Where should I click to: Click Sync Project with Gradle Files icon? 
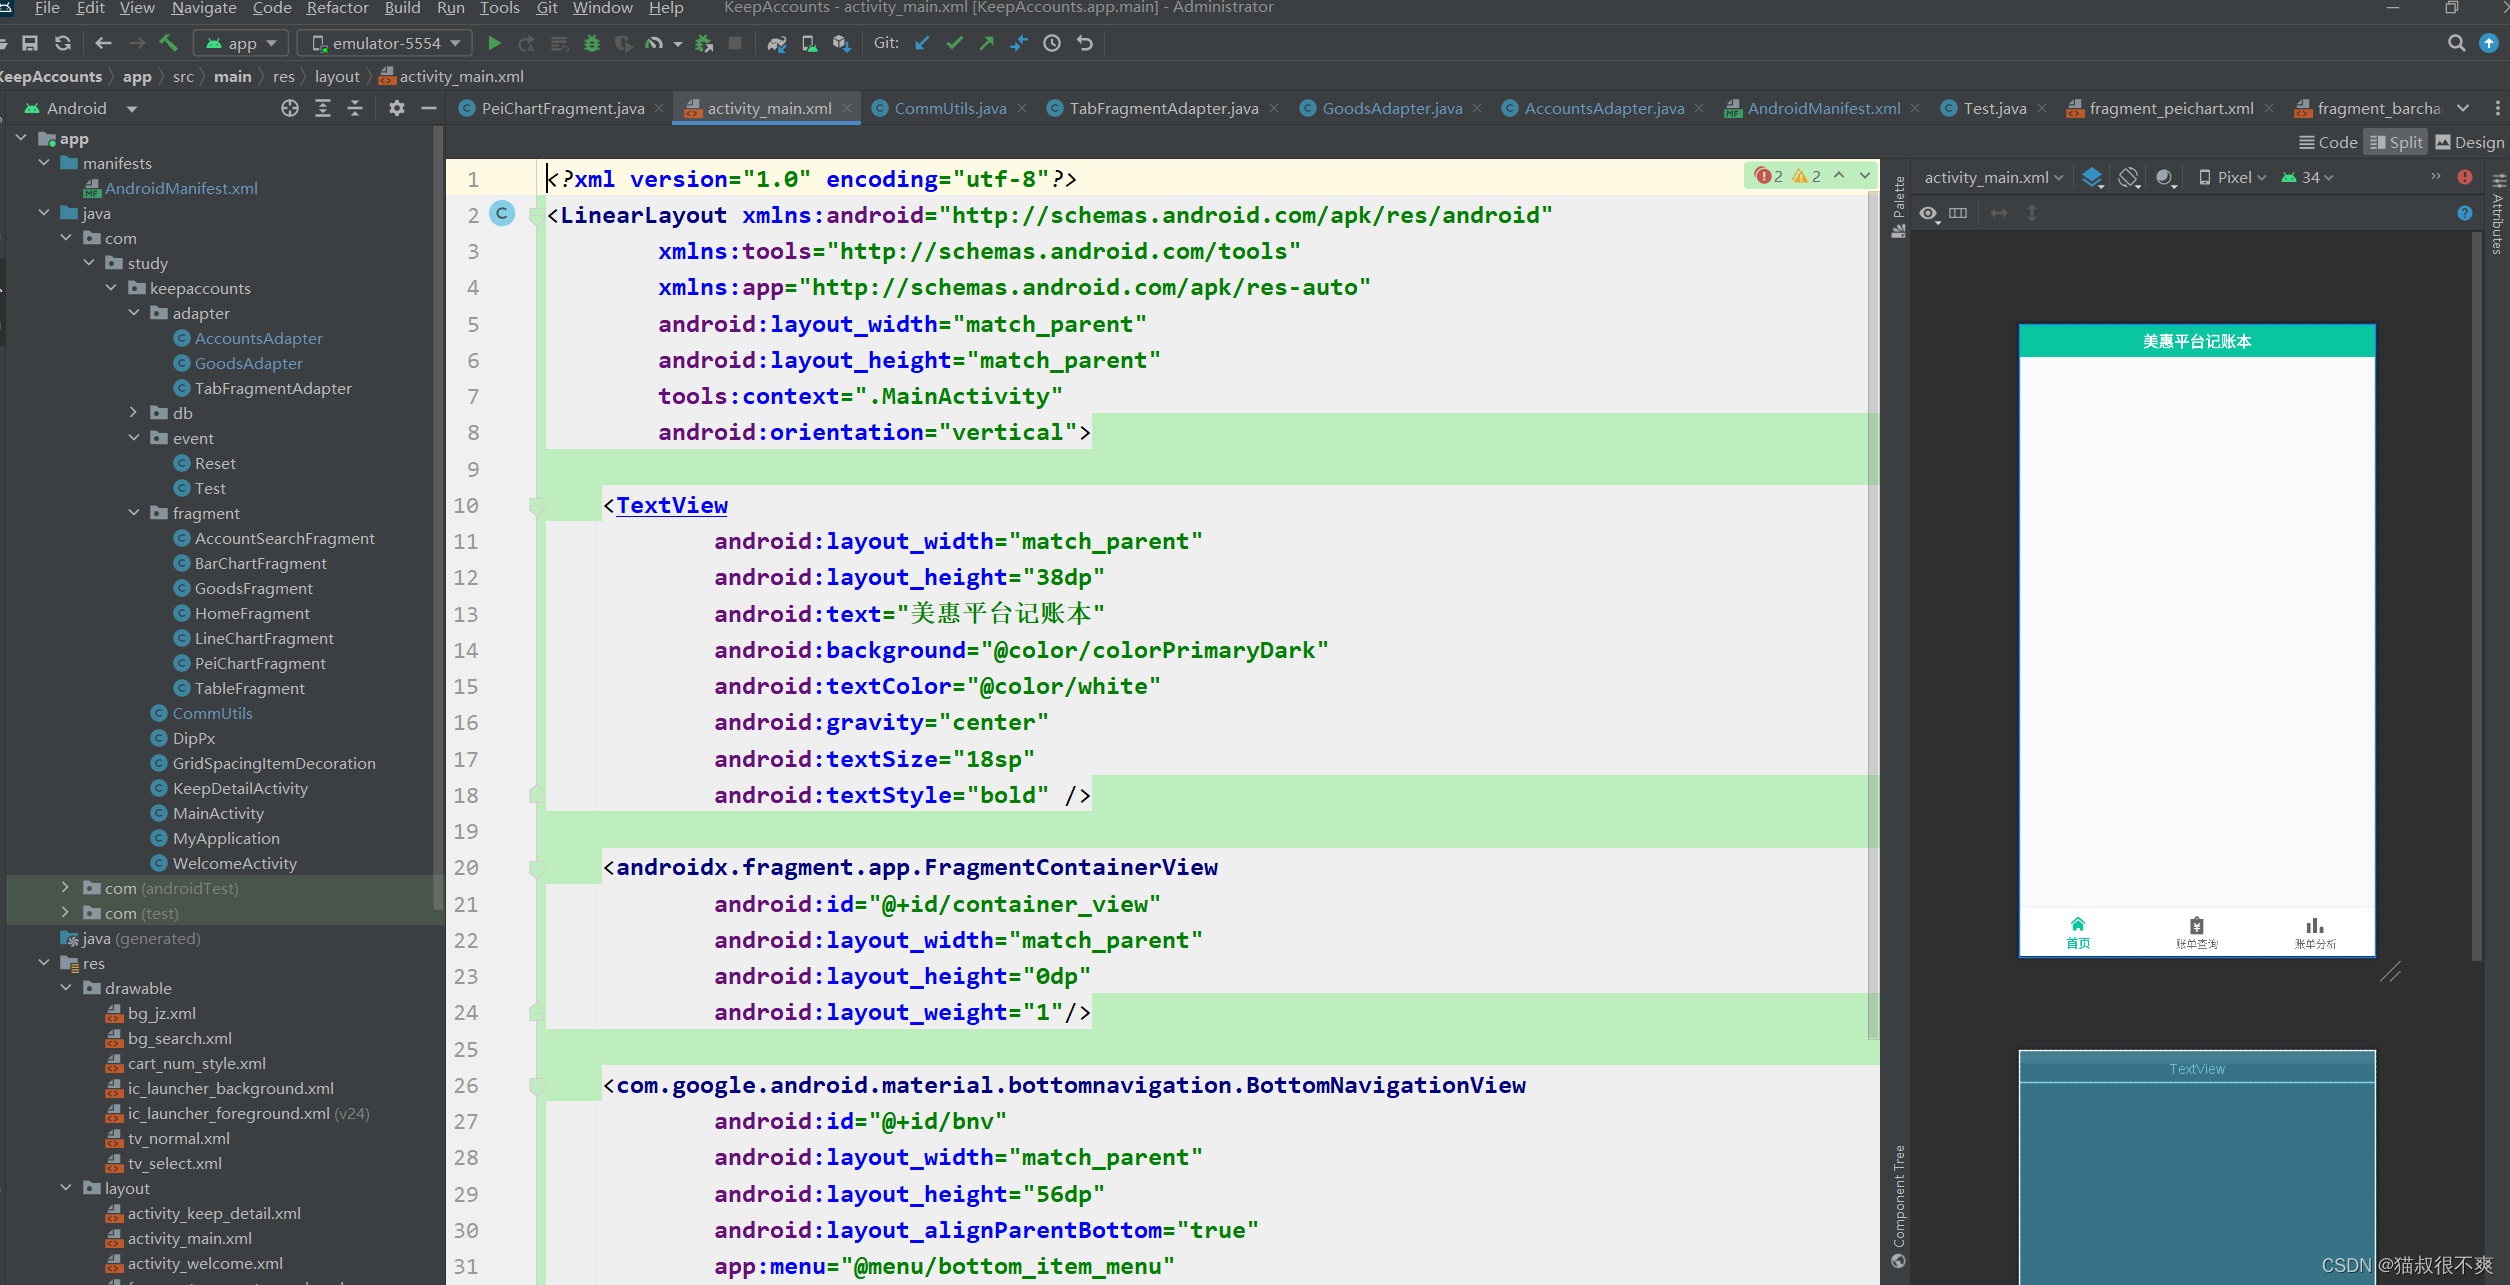tap(777, 43)
